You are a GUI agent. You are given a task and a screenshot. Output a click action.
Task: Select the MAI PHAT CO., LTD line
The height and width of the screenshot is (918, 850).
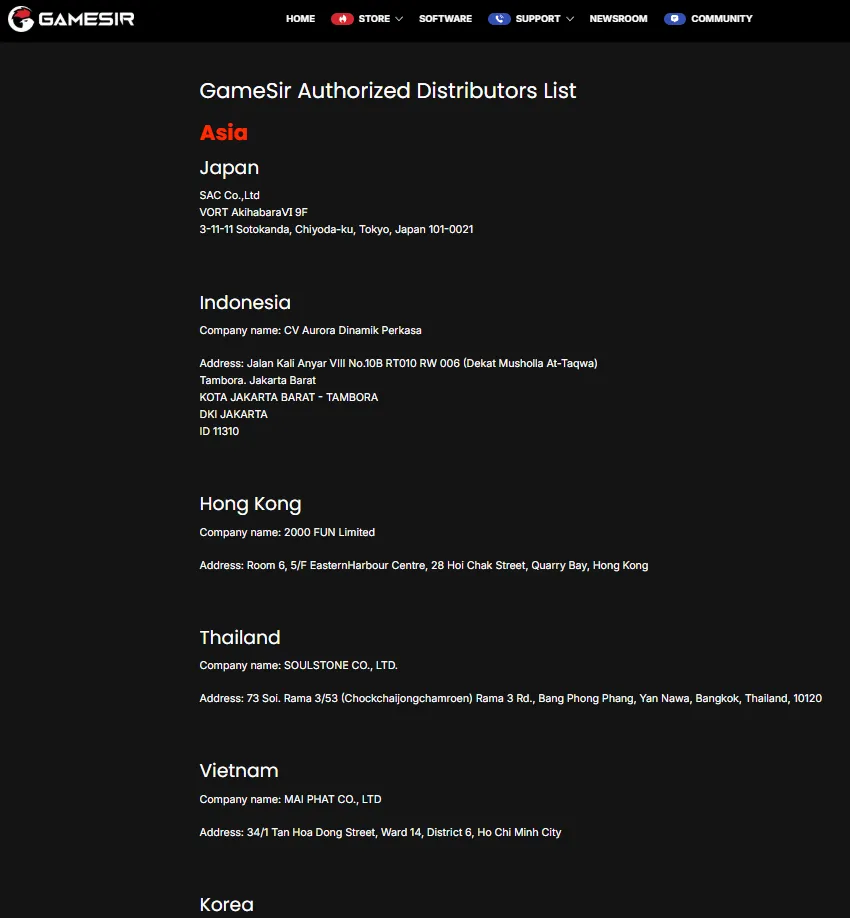(290, 799)
